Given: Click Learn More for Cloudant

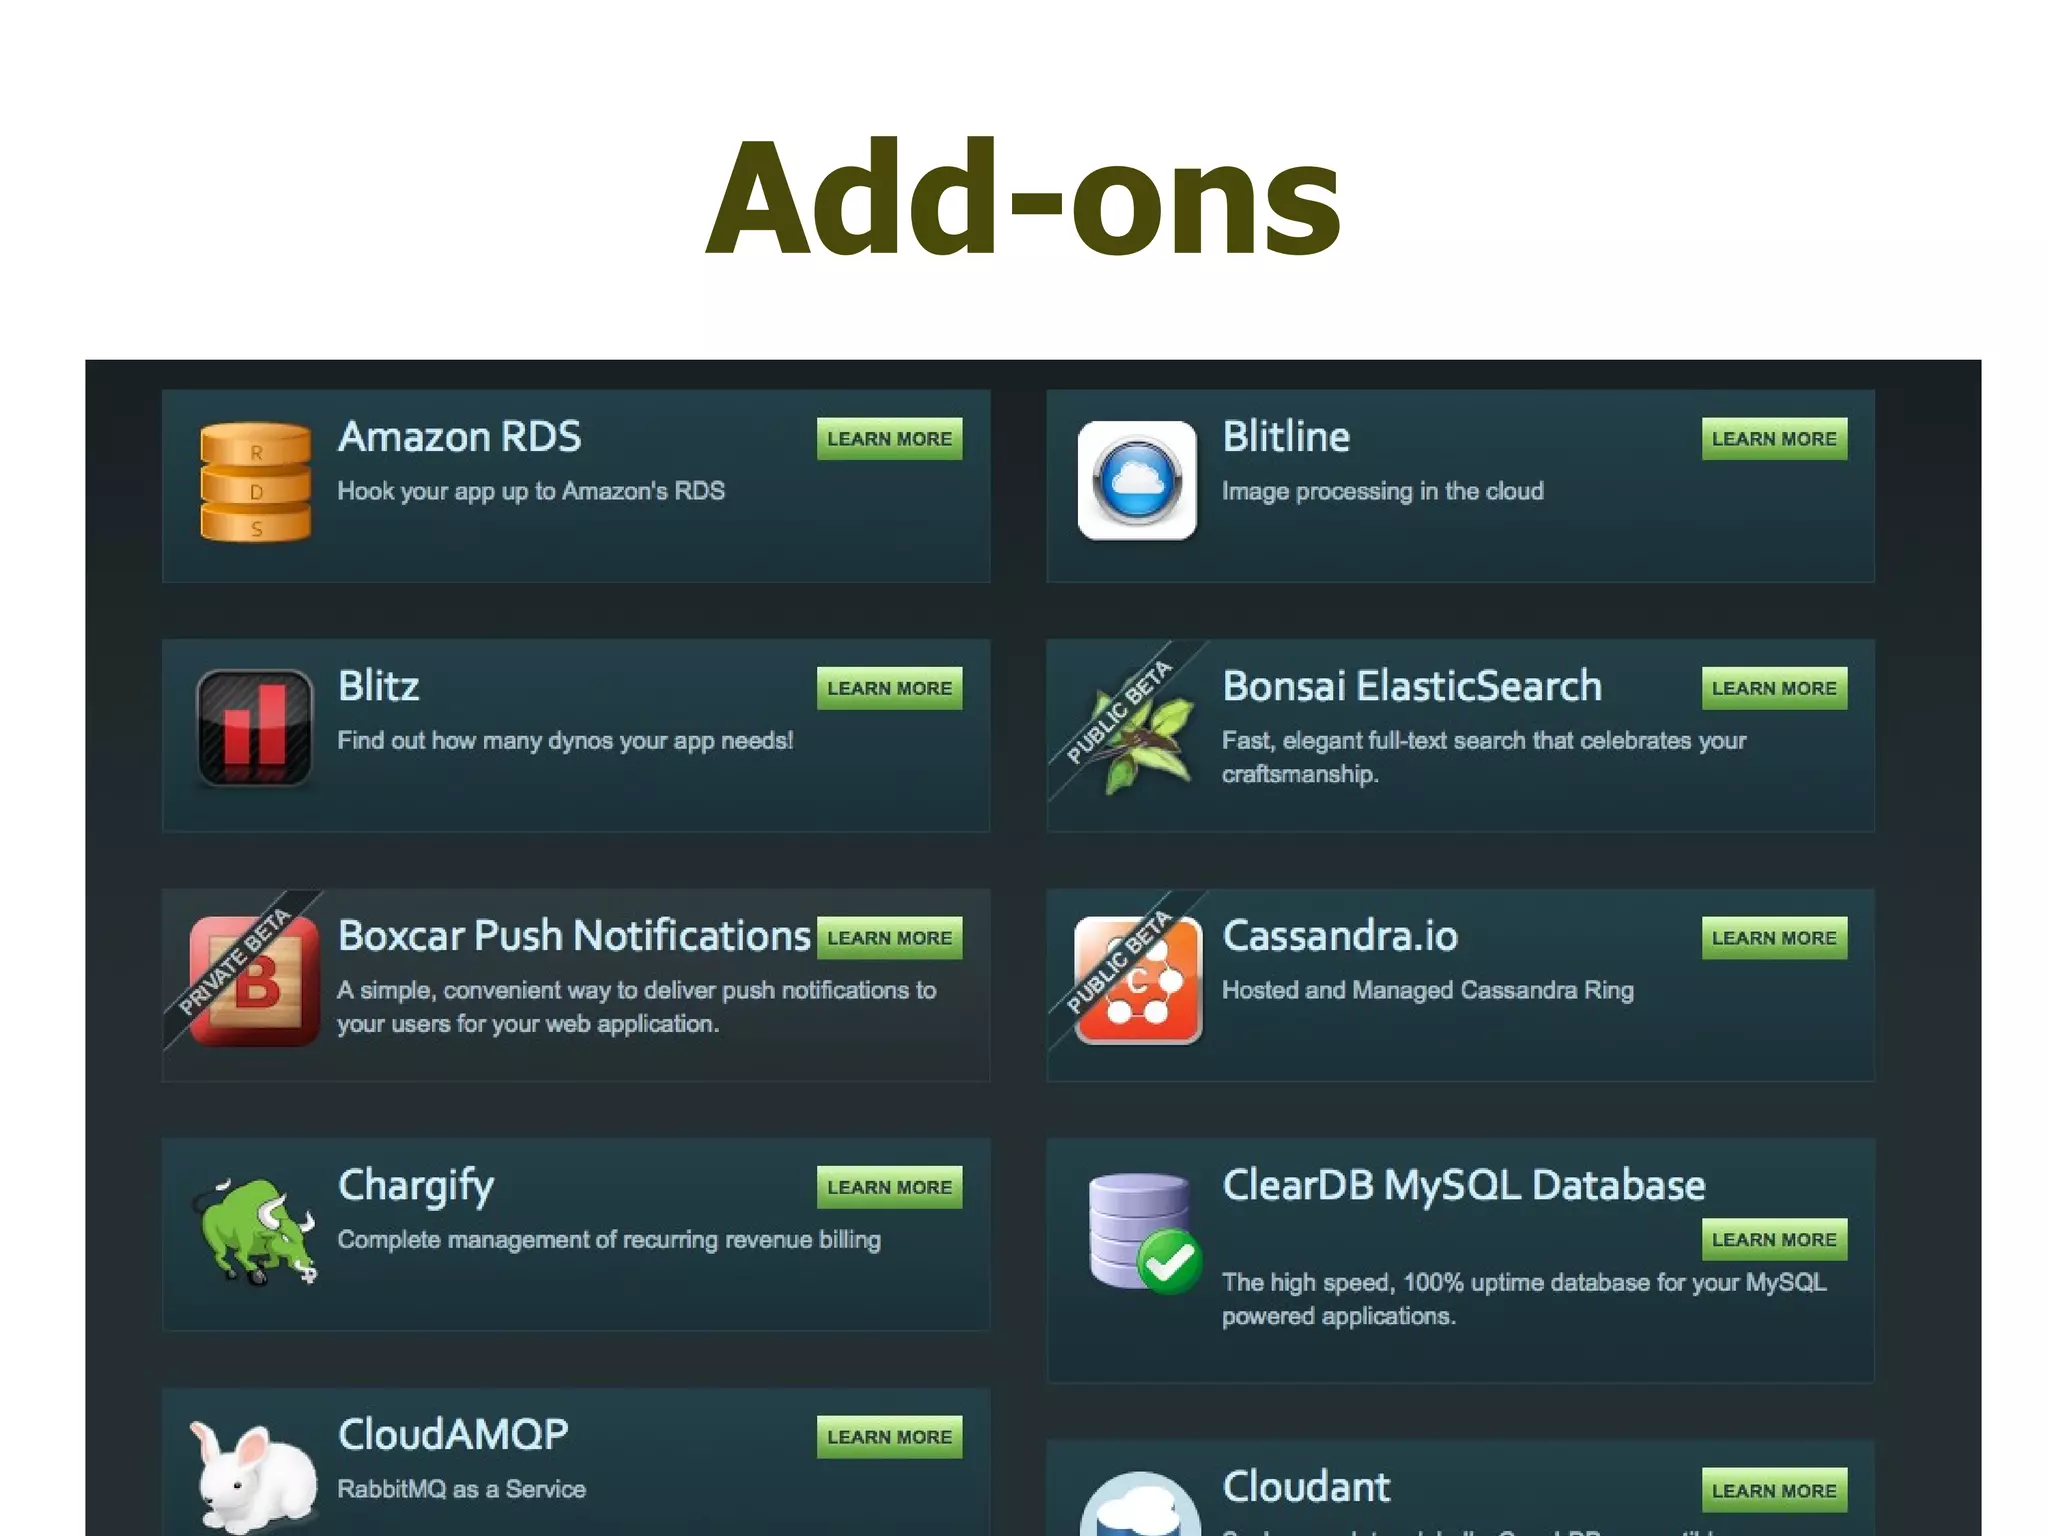Looking at the screenshot, I should click(x=1774, y=1490).
